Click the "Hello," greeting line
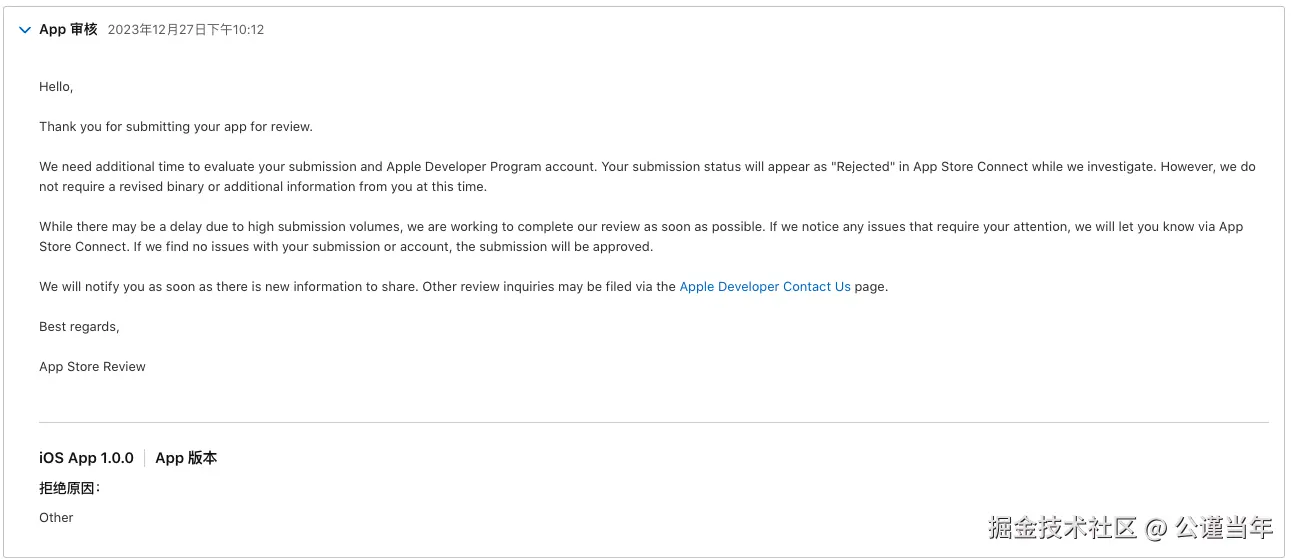This screenshot has height=559, width=1291. (56, 87)
